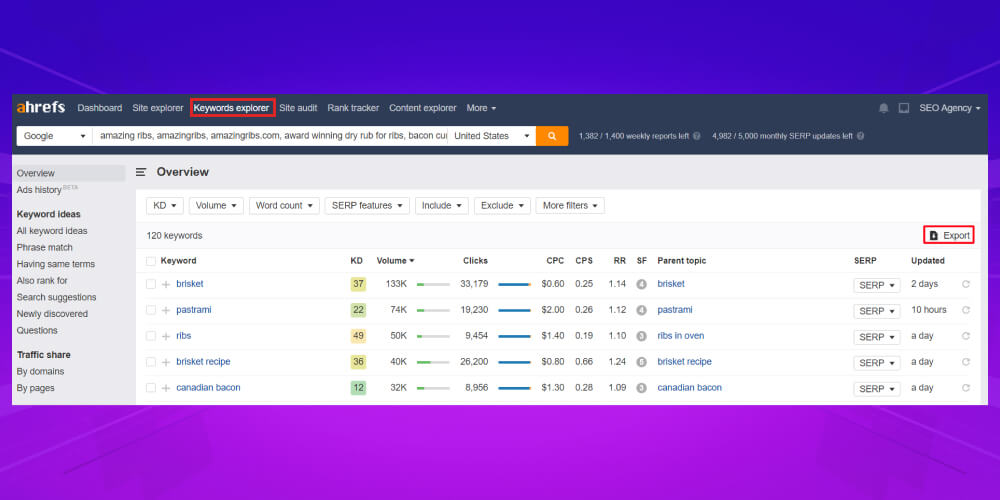The width and height of the screenshot is (1000, 500).
Task: Click the Export button
Action: click(x=949, y=235)
